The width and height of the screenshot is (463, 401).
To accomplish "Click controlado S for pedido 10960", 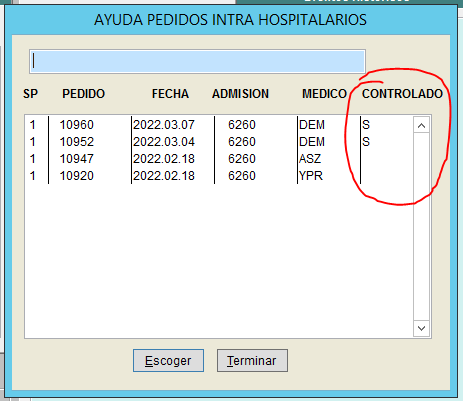I will coord(366,125).
